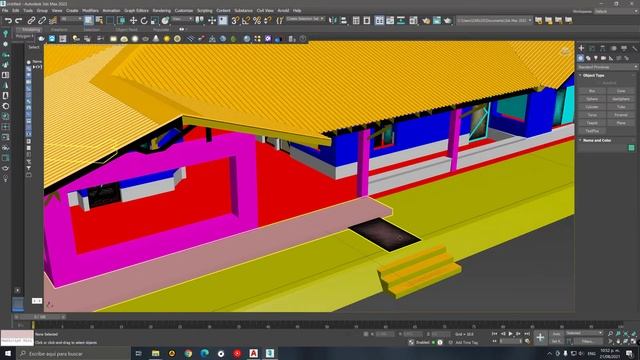Image resolution: width=640 pixels, height=360 pixels.
Task: Click the Zoom Extents All navigation icon
Action: pos(634,333)
